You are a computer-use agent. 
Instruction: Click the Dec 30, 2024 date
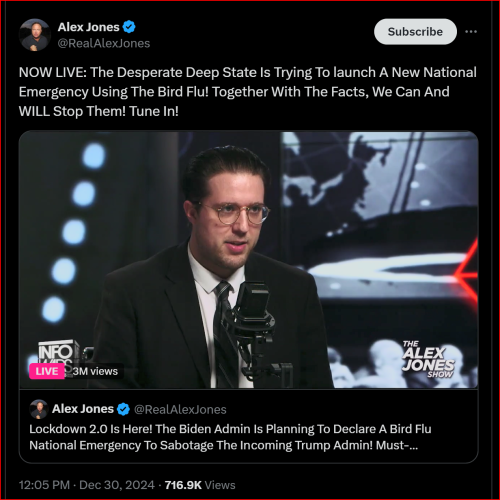(117, 485)
